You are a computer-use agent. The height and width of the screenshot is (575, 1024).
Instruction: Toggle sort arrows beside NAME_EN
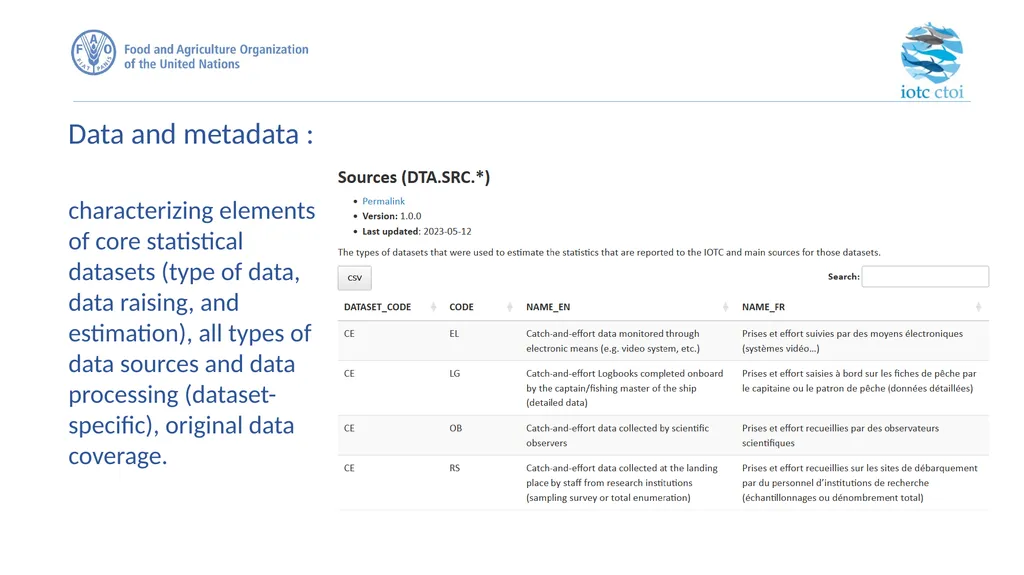(725, 307)
